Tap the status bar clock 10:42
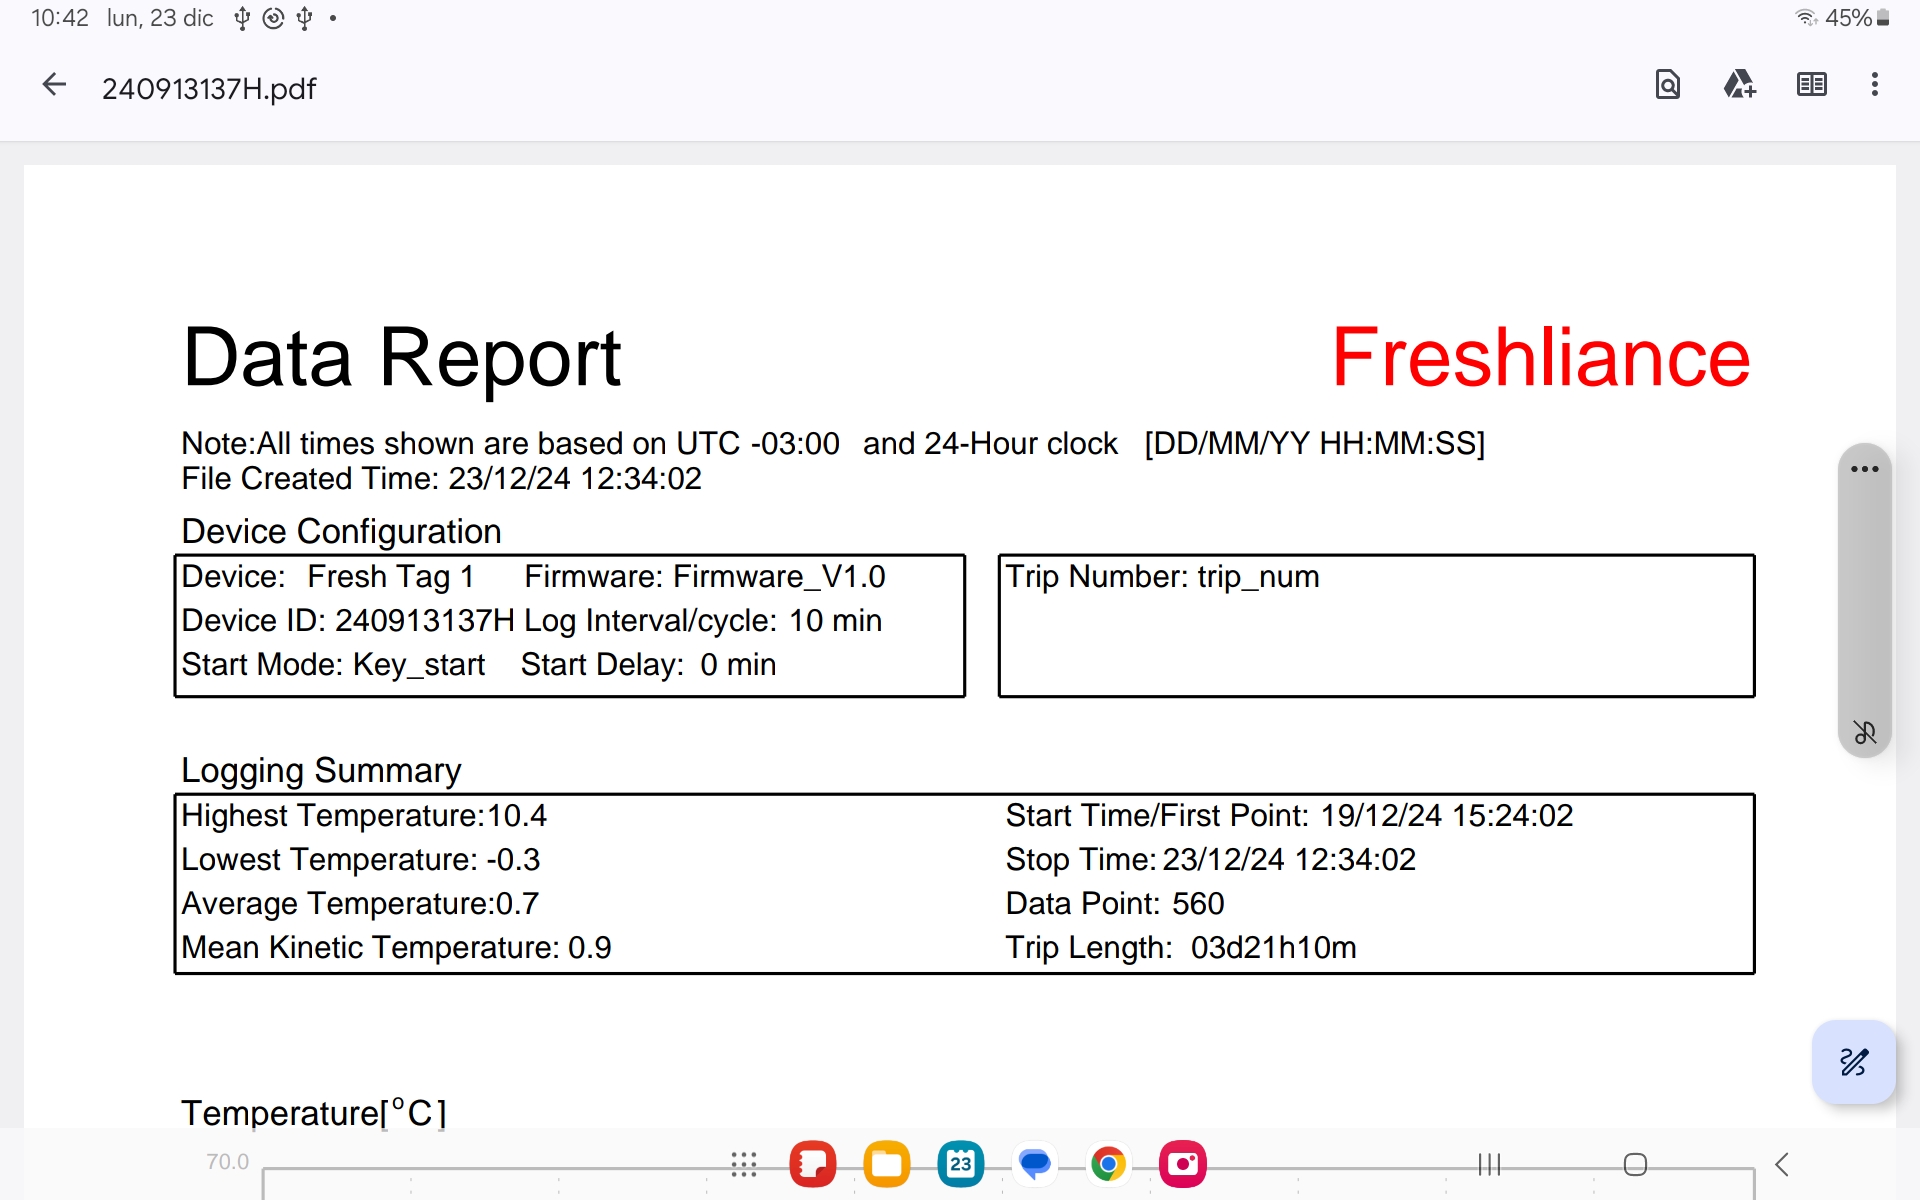 click(x=60, y=18)
